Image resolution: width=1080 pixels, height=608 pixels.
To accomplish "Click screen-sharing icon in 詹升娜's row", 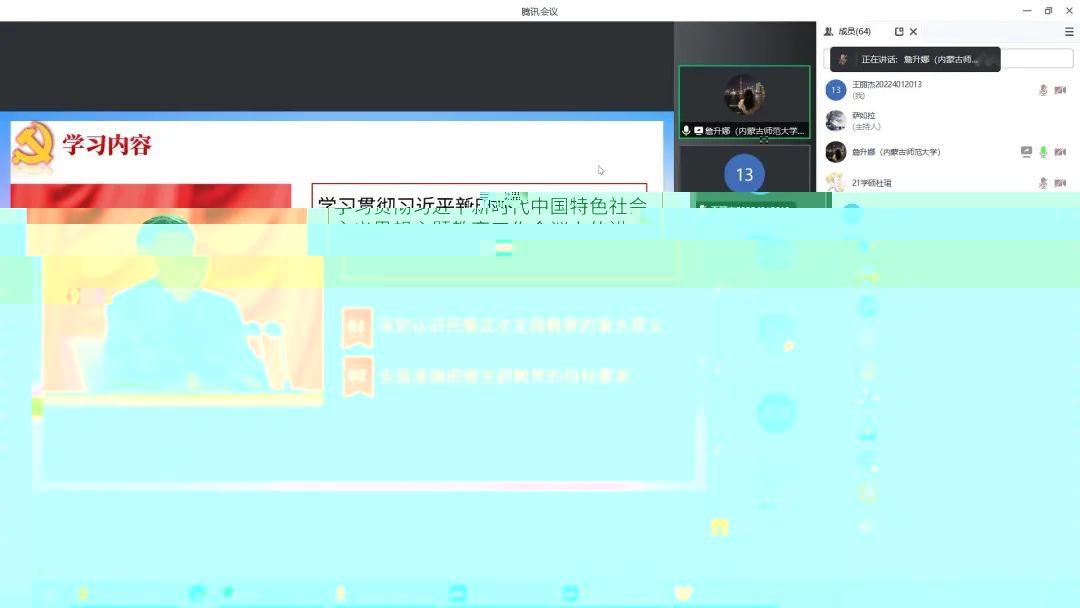I will [1026, 152].
